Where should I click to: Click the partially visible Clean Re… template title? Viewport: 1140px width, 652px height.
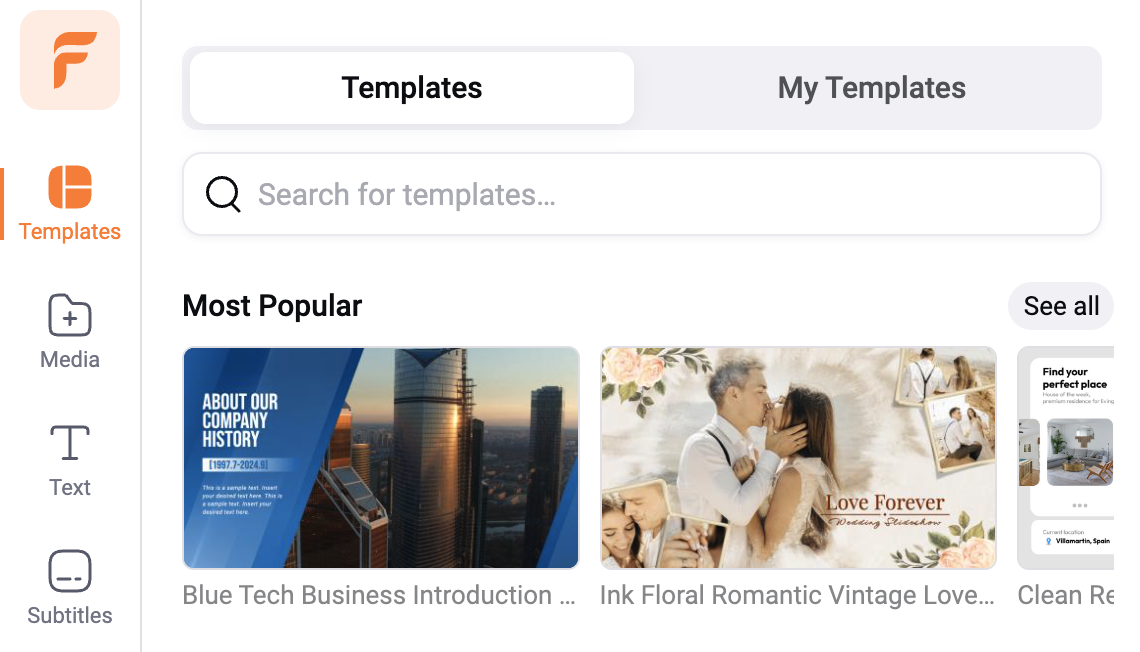(1066, 596)
